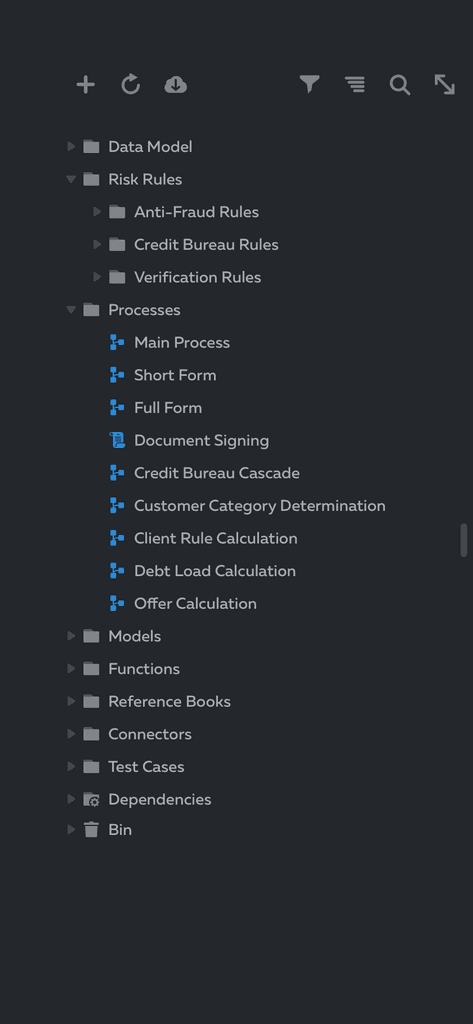Expand the Dependencies node arrow

[x=71, y=799]
